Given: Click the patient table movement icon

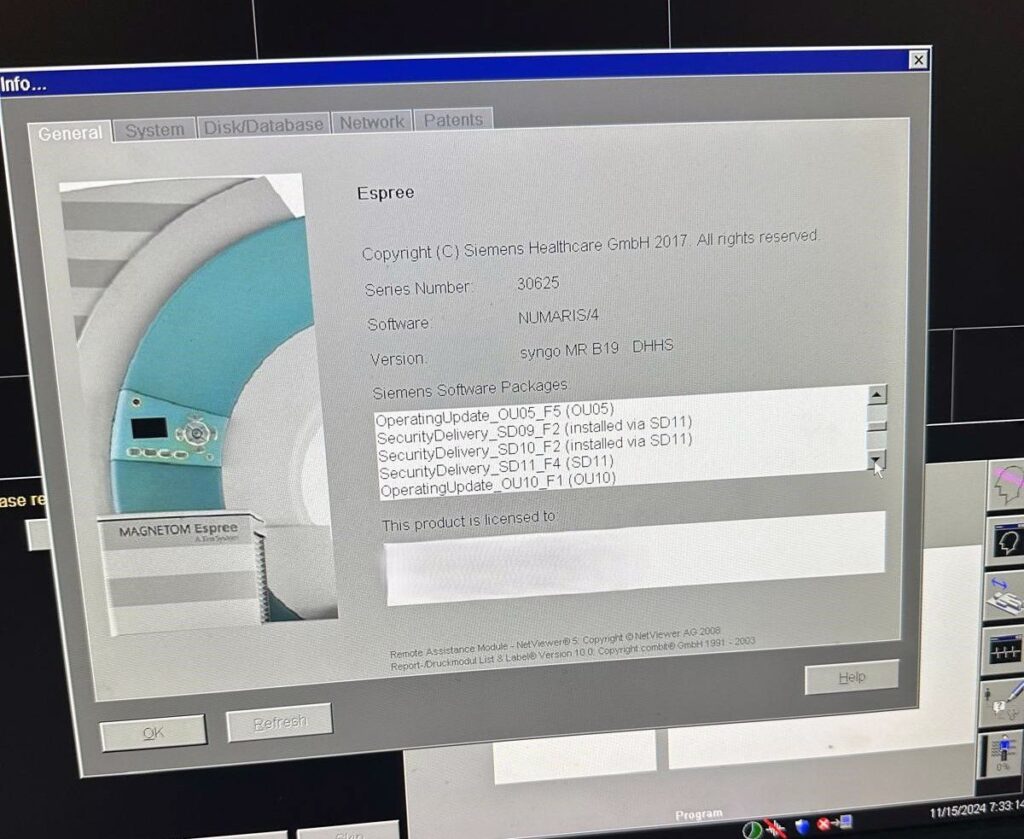Looking at the screenshot, I should [x=1006, y=597].
